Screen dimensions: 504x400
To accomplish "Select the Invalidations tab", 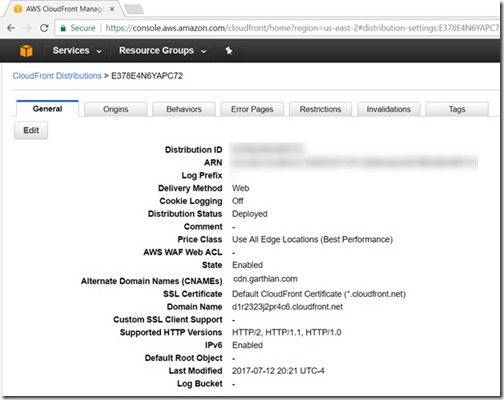I will point(389,109).
